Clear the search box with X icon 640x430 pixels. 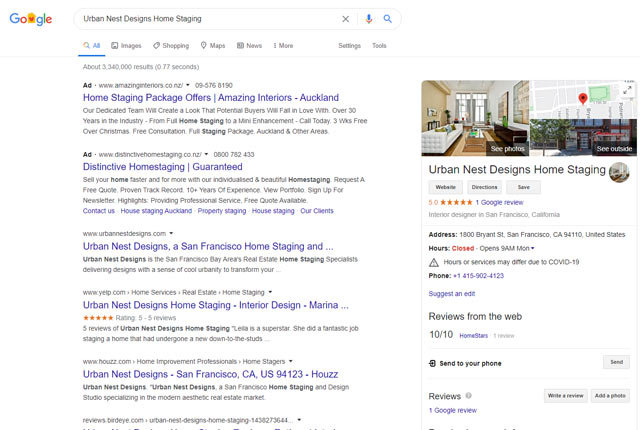click(345, 19)
